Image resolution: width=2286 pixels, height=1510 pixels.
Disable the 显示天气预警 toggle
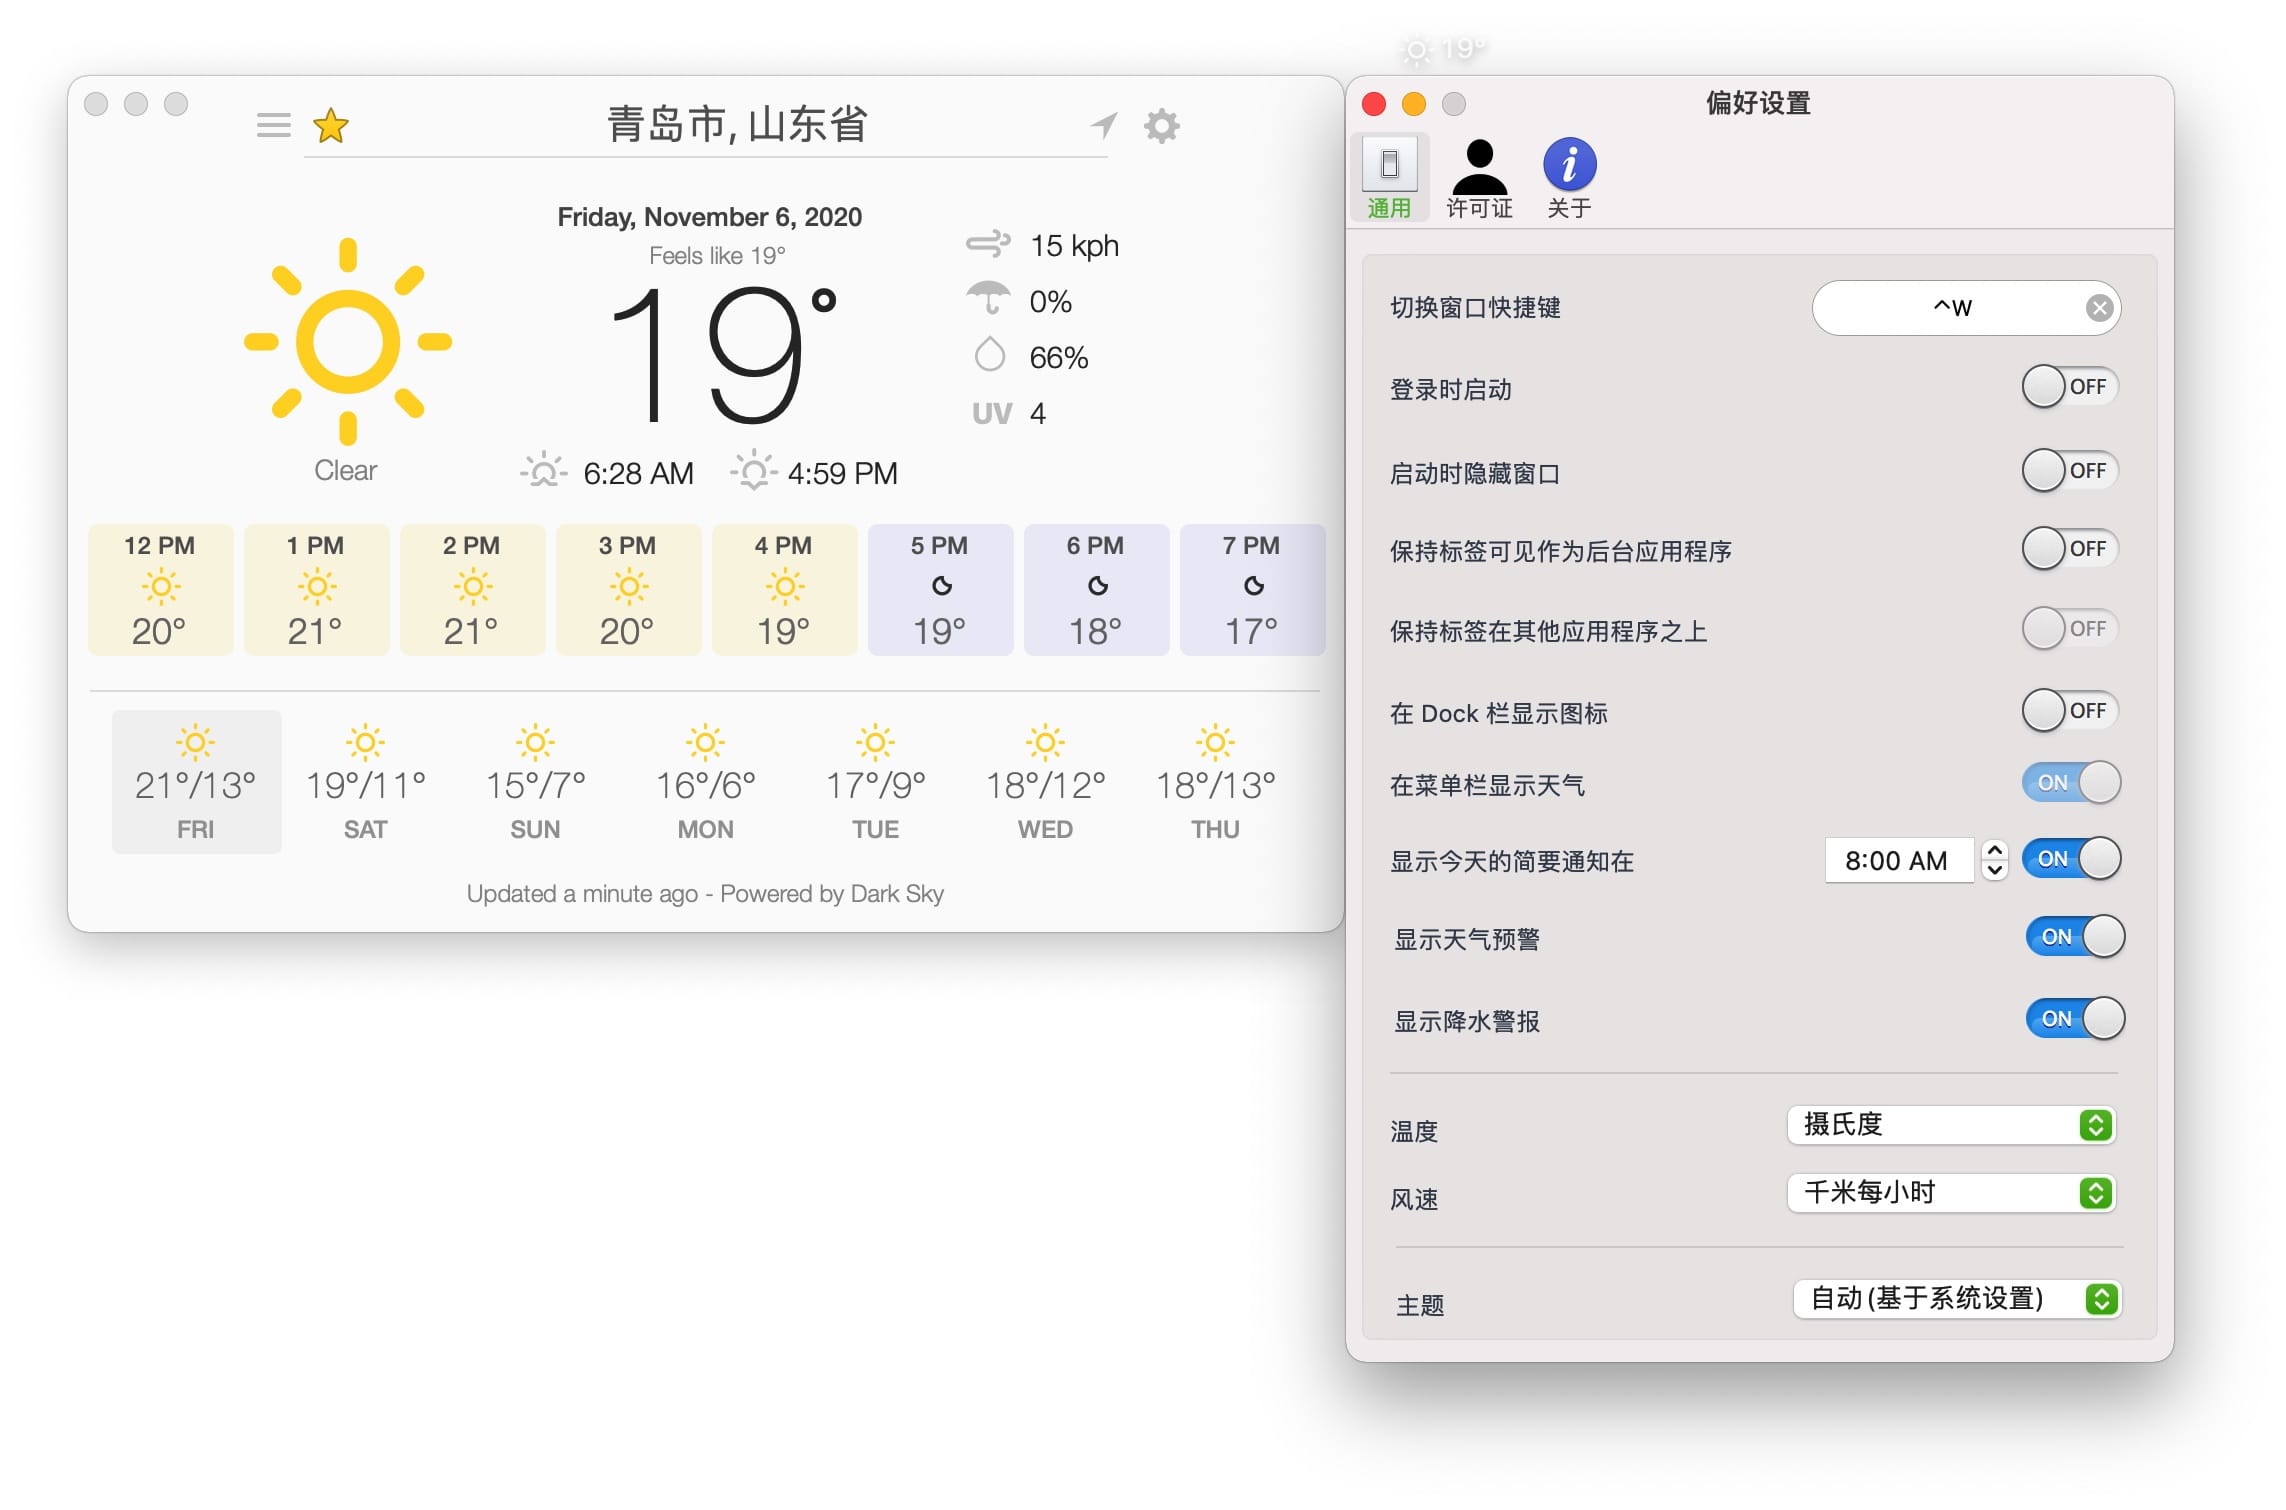(x=2074, y=937)
